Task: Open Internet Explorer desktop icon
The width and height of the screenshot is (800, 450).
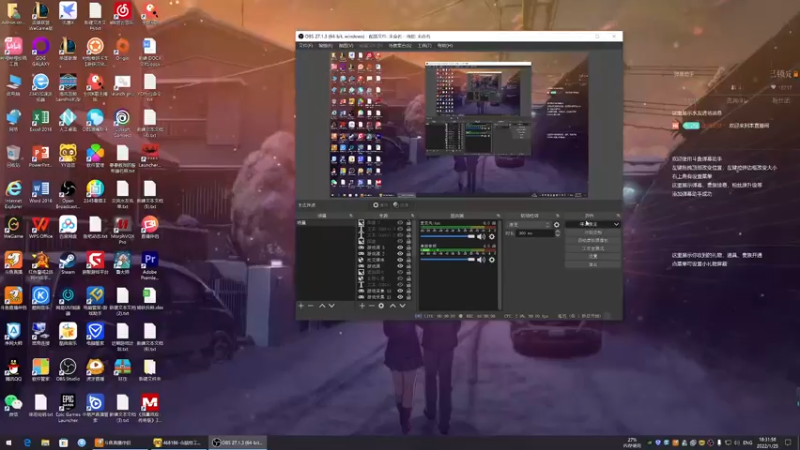Action: [13, 194]
